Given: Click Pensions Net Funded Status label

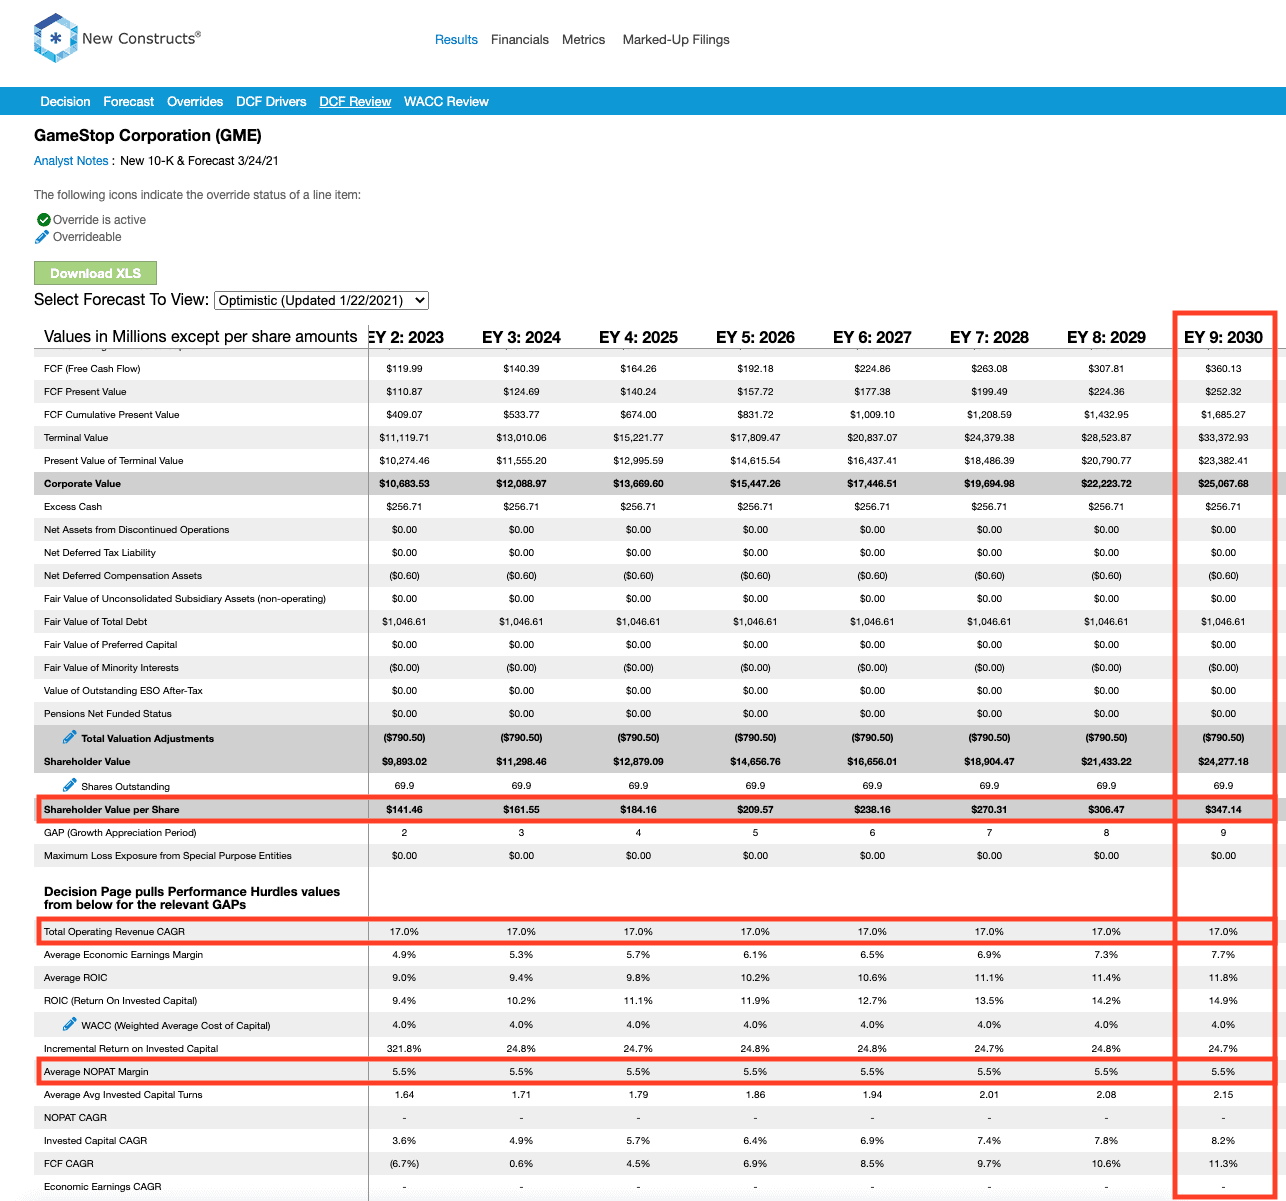Looking at the screenshot, I should 108,714.
